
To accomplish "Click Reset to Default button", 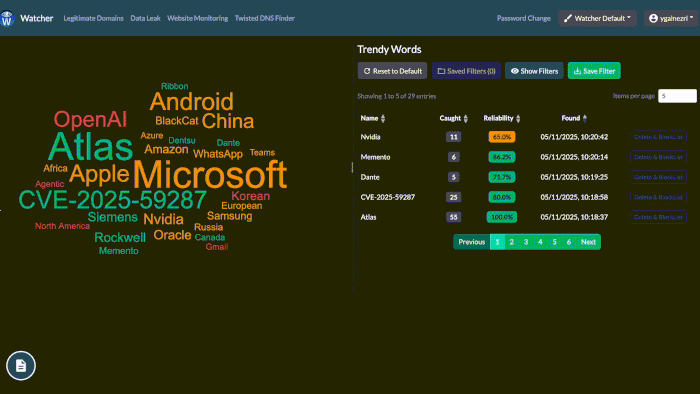I will click(392, 71).
